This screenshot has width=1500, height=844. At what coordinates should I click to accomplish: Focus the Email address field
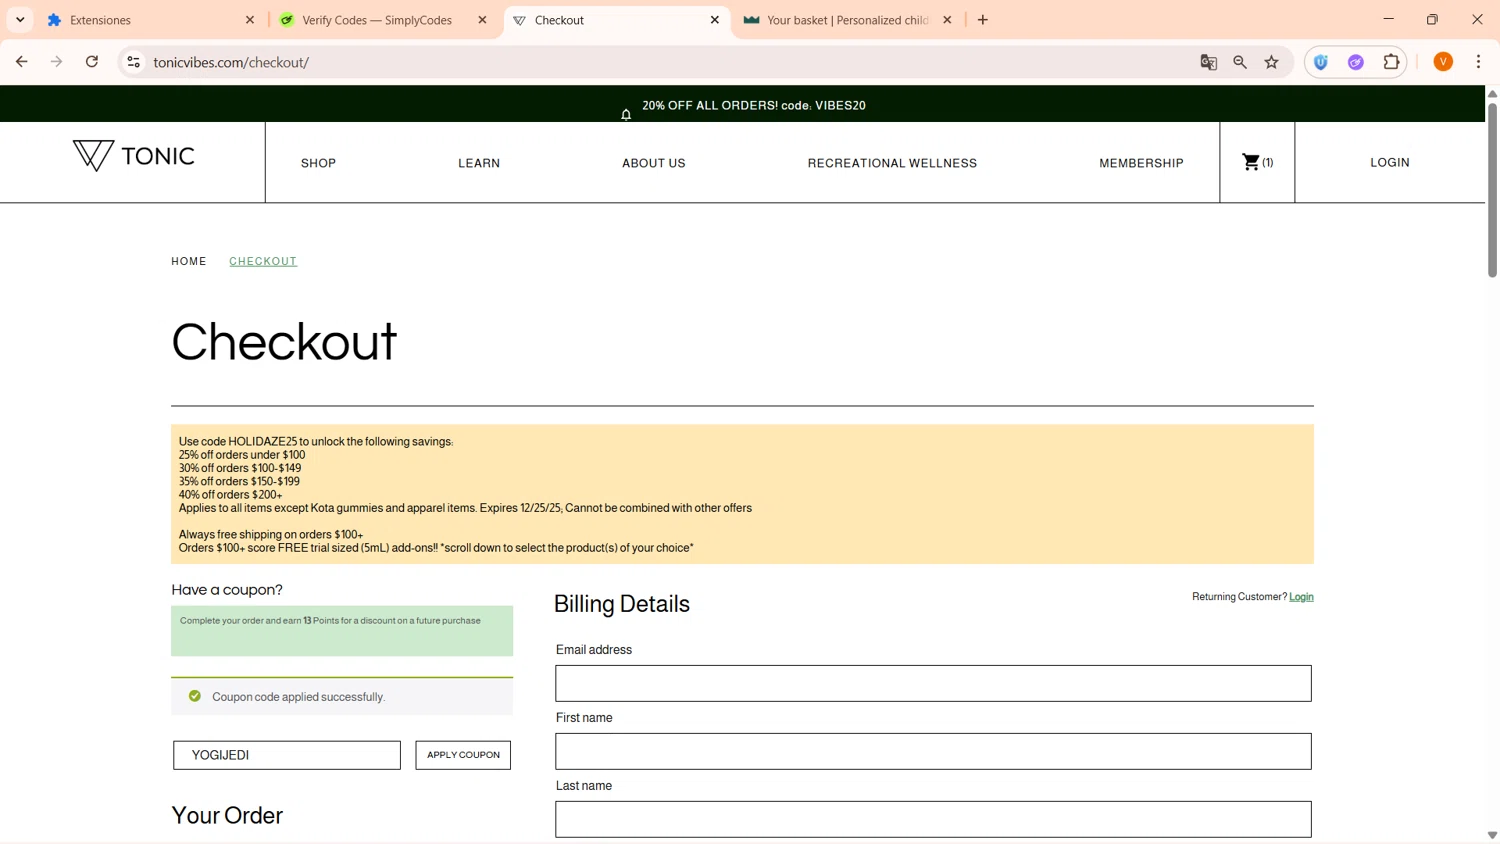933,683
